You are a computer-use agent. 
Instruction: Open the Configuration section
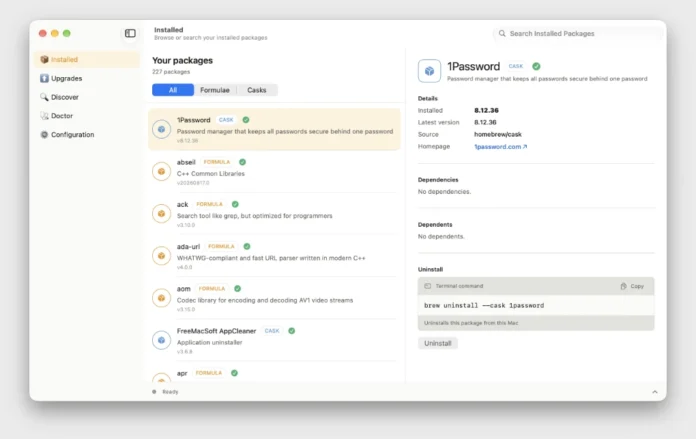coord(87,134)
